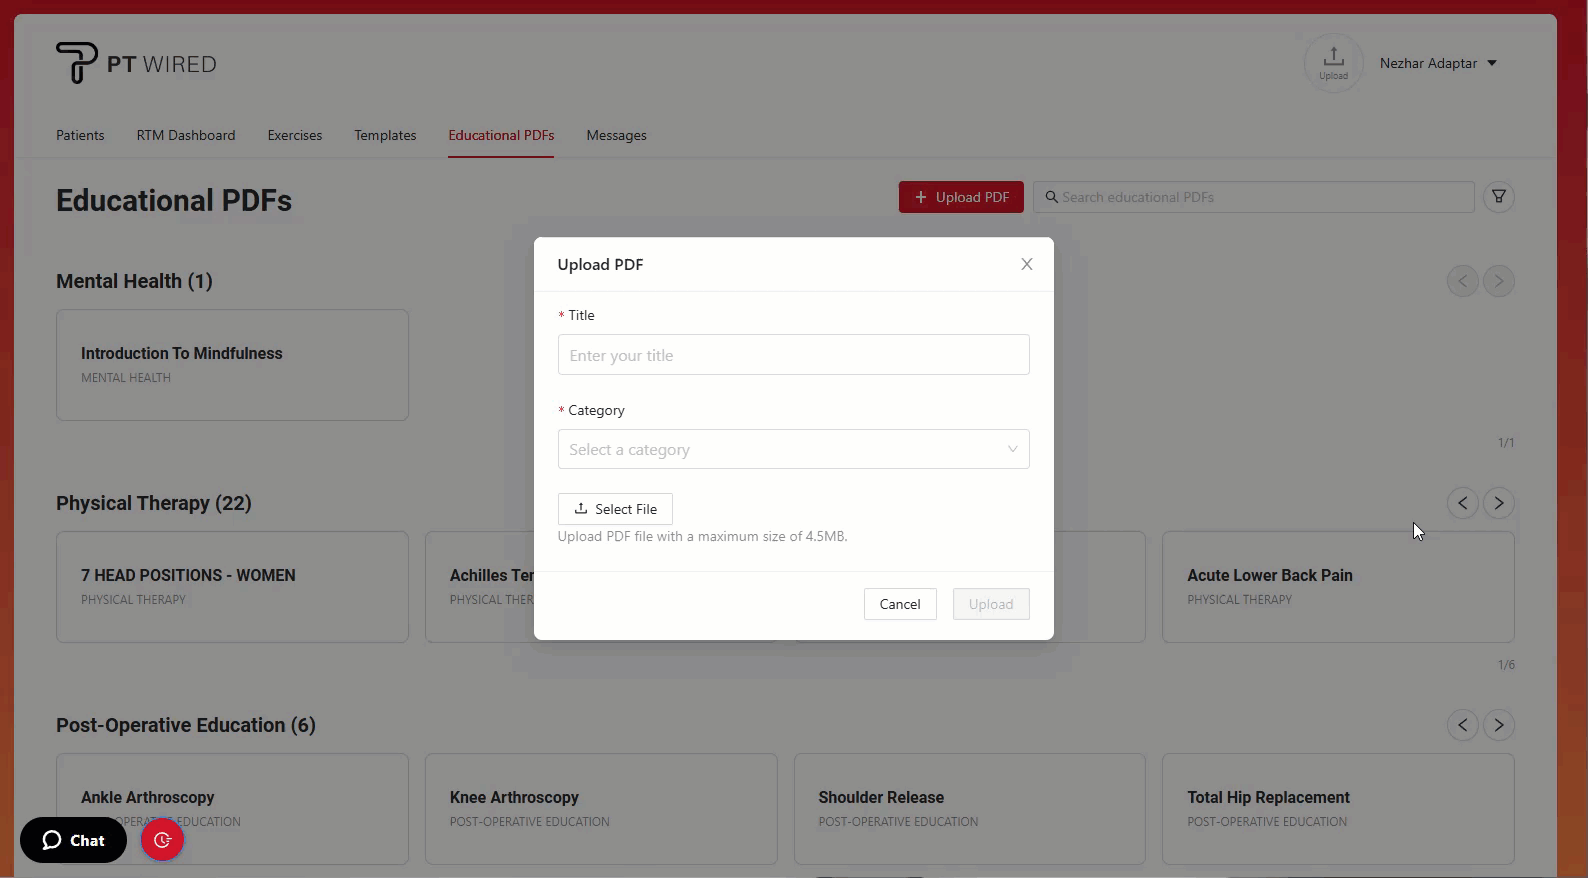Click the Mental Health (1) heading
1588x878 pixels.
click(134, 281)
